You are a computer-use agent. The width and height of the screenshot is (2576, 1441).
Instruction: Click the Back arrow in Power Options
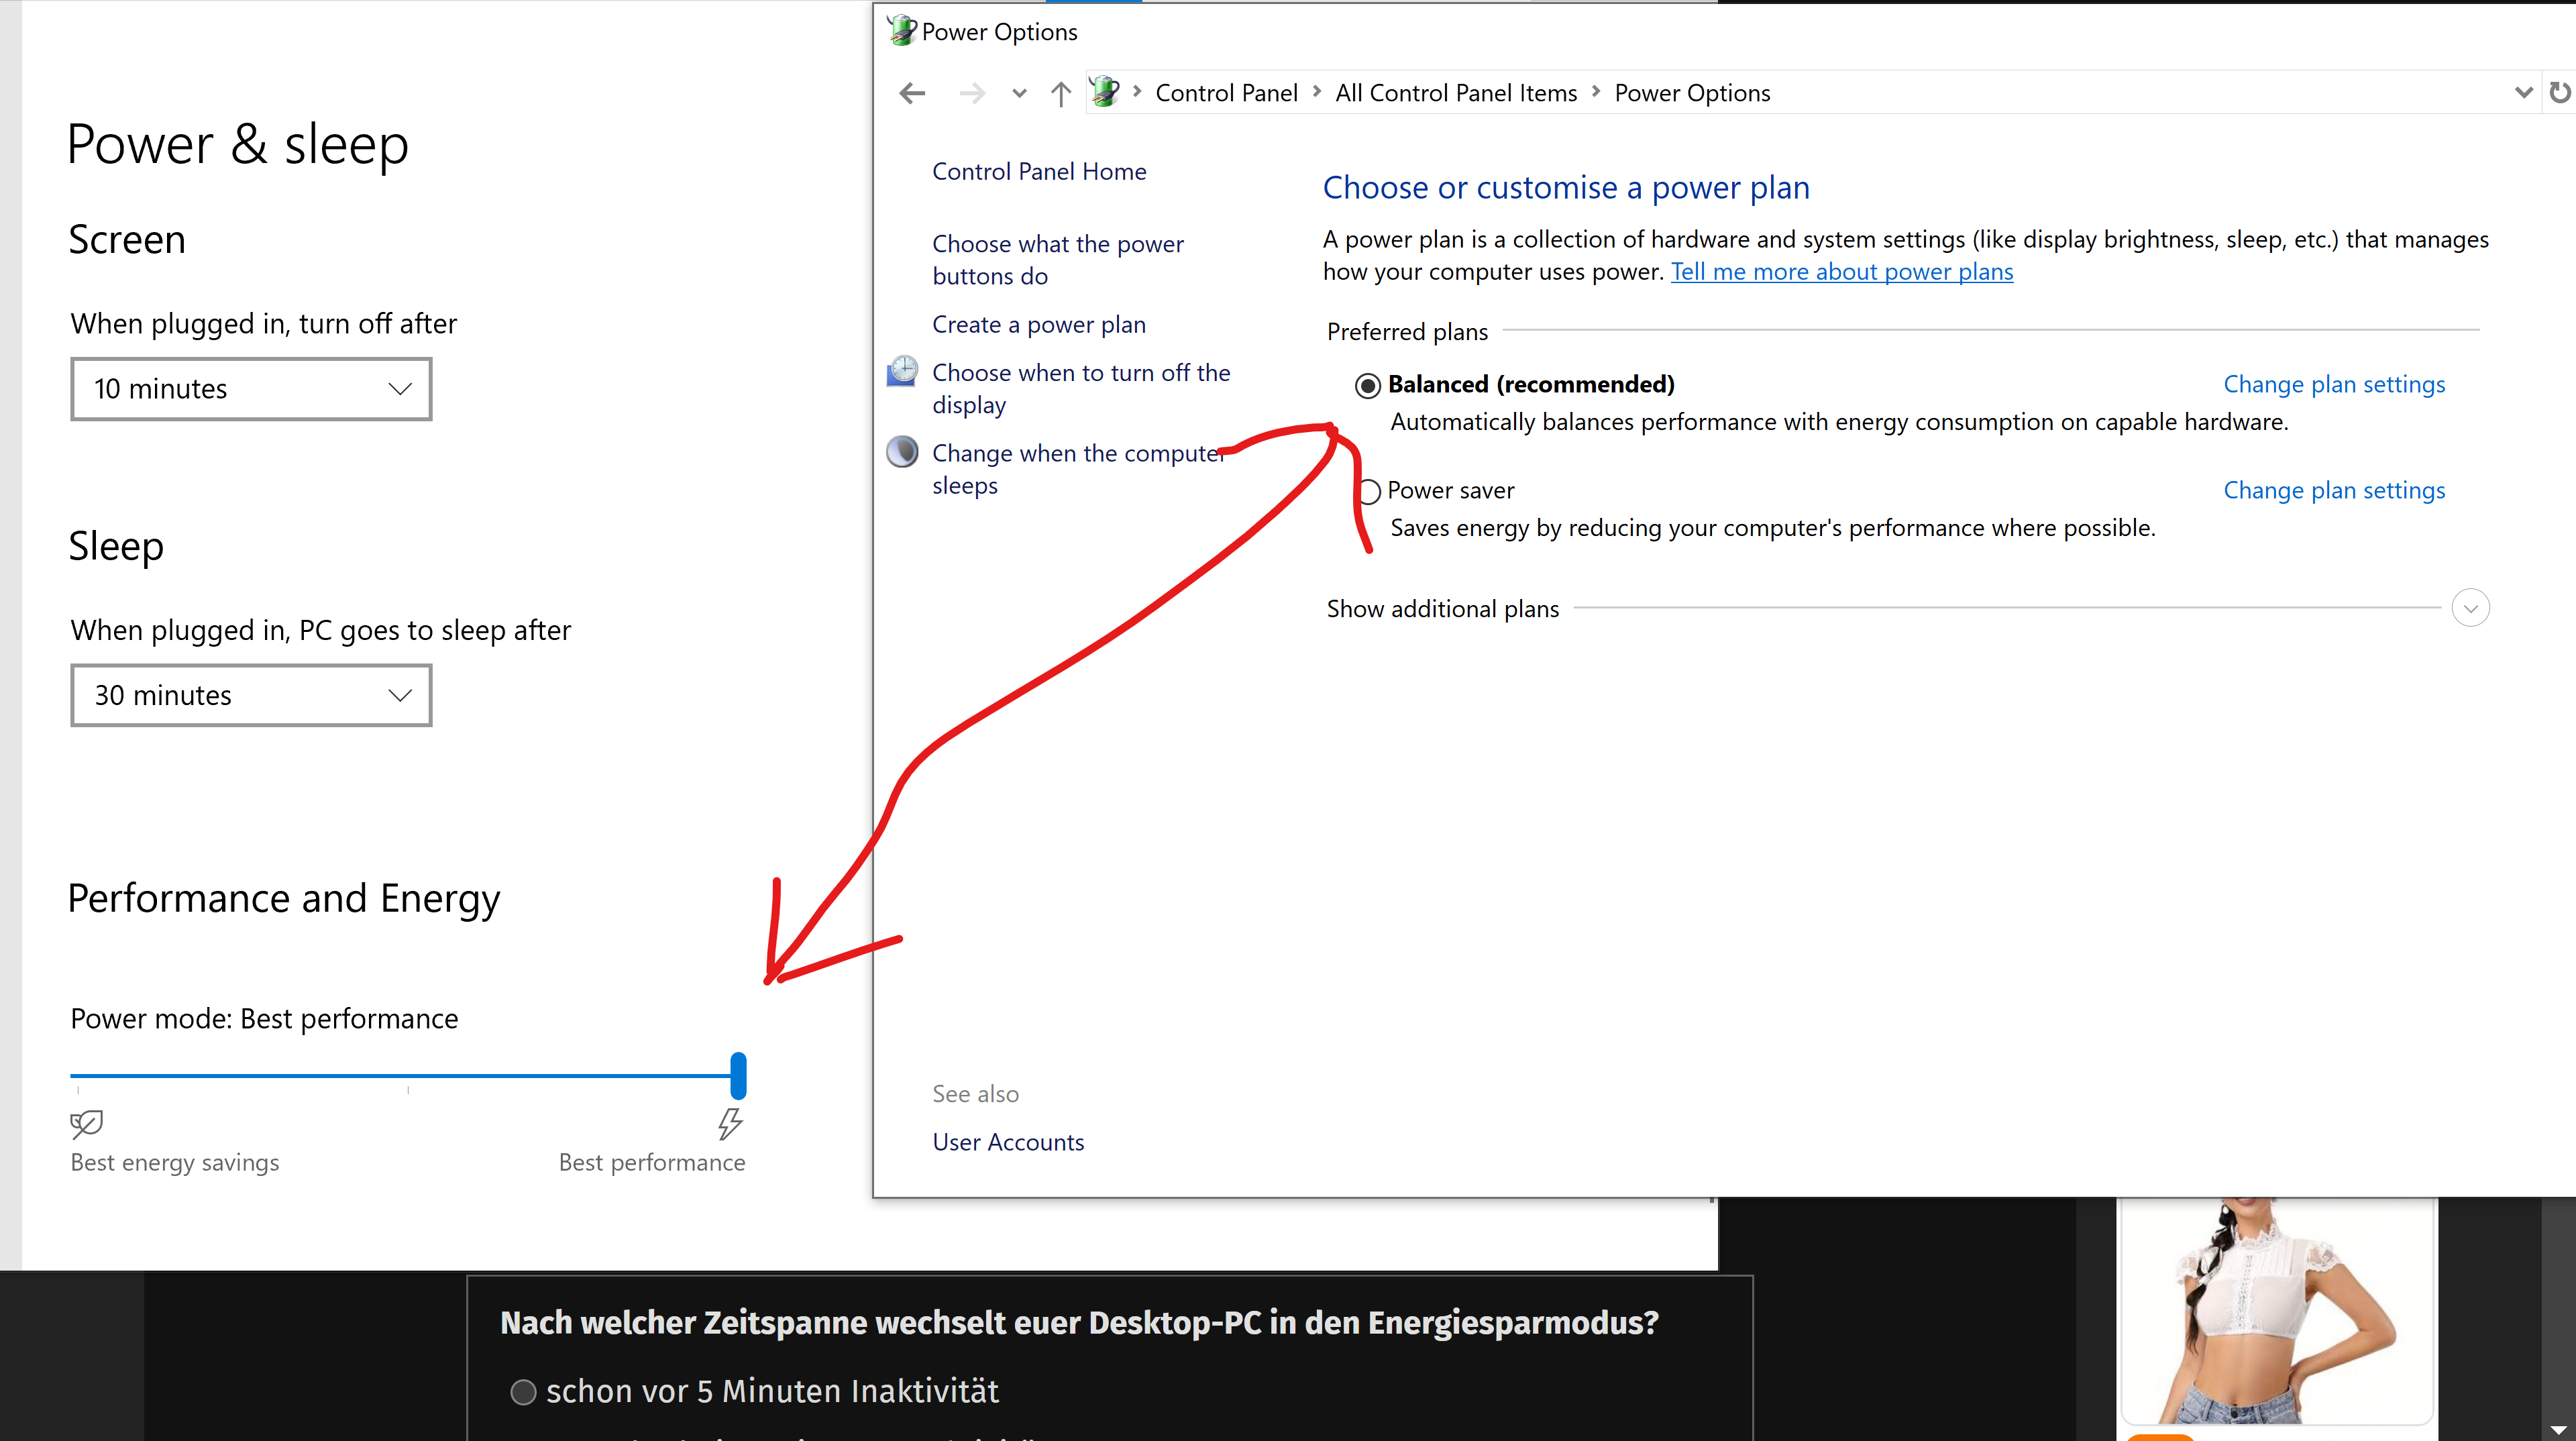coord(911,93)
